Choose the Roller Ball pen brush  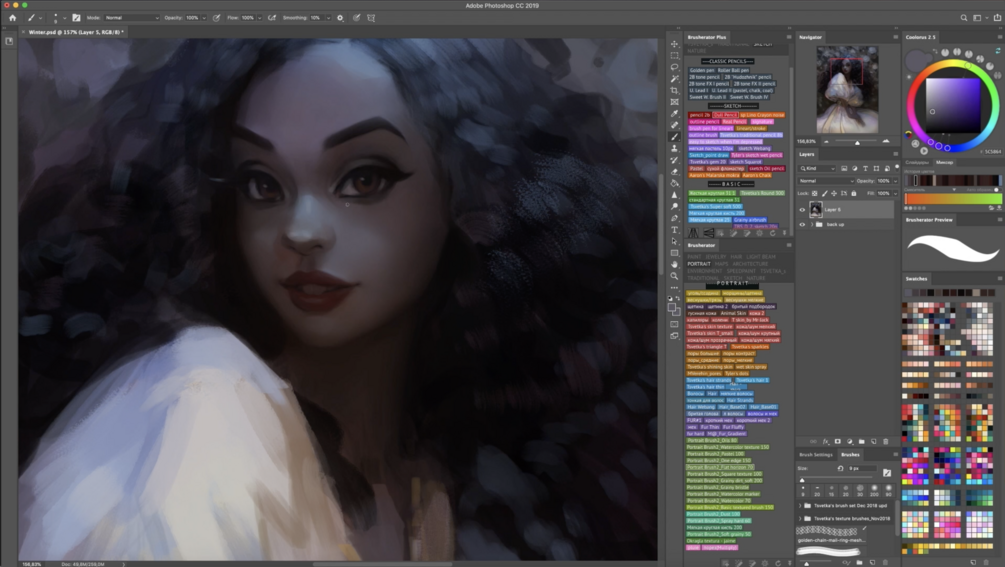(x=733, y=70)
